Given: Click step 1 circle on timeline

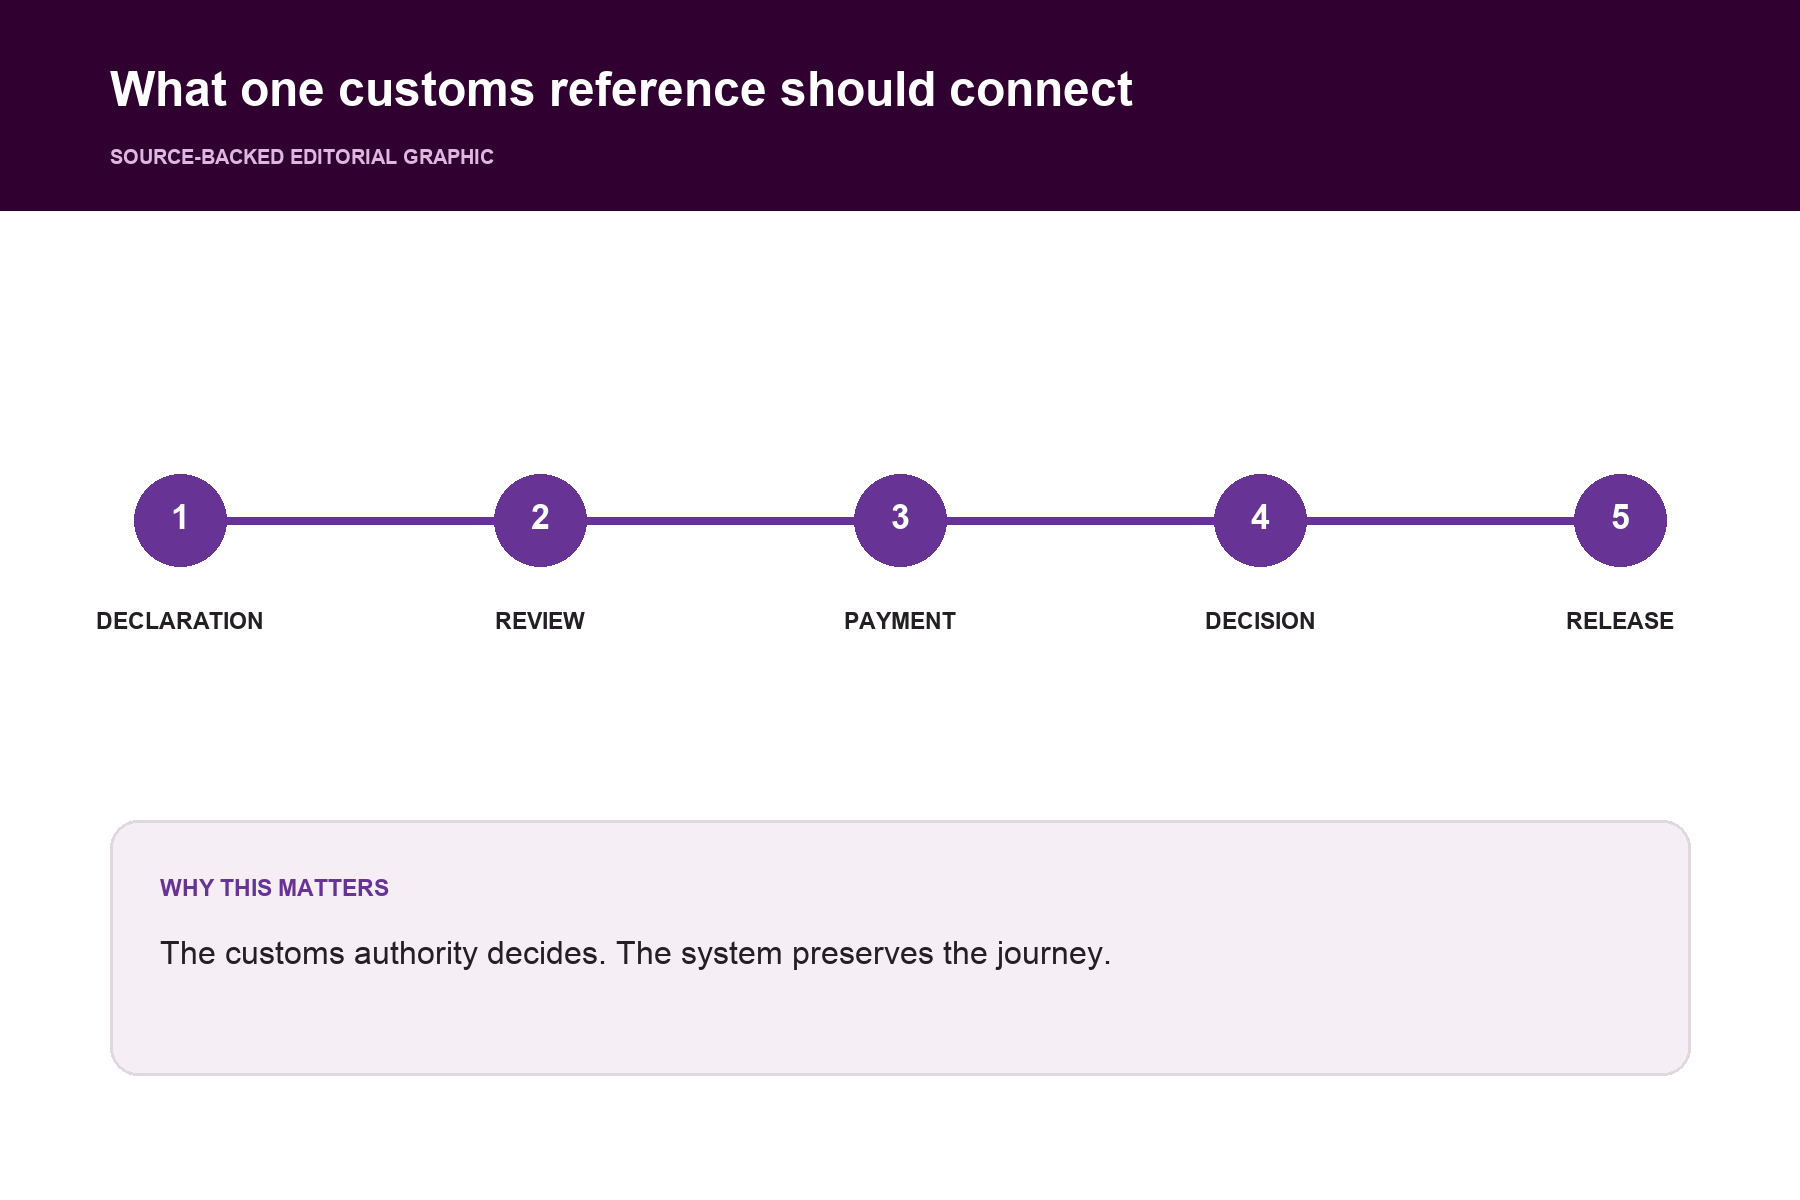Looking at the screenshot, I should click(180, 520).
